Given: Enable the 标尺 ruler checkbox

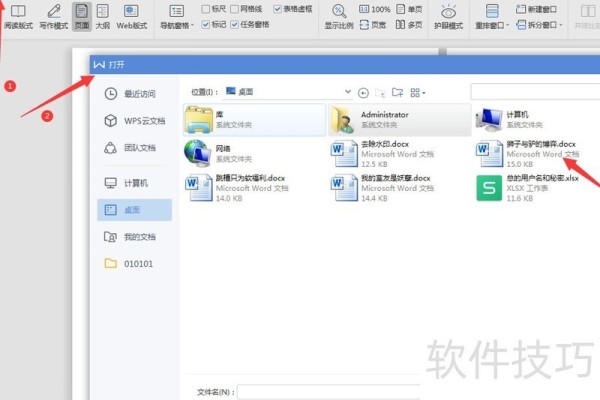Looking at the screenshot, I should pos(205,9).
